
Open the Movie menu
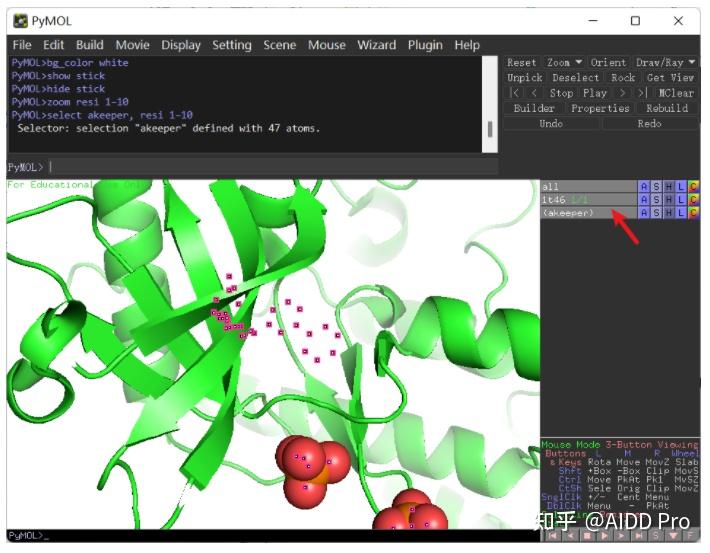tap(132, 45)
